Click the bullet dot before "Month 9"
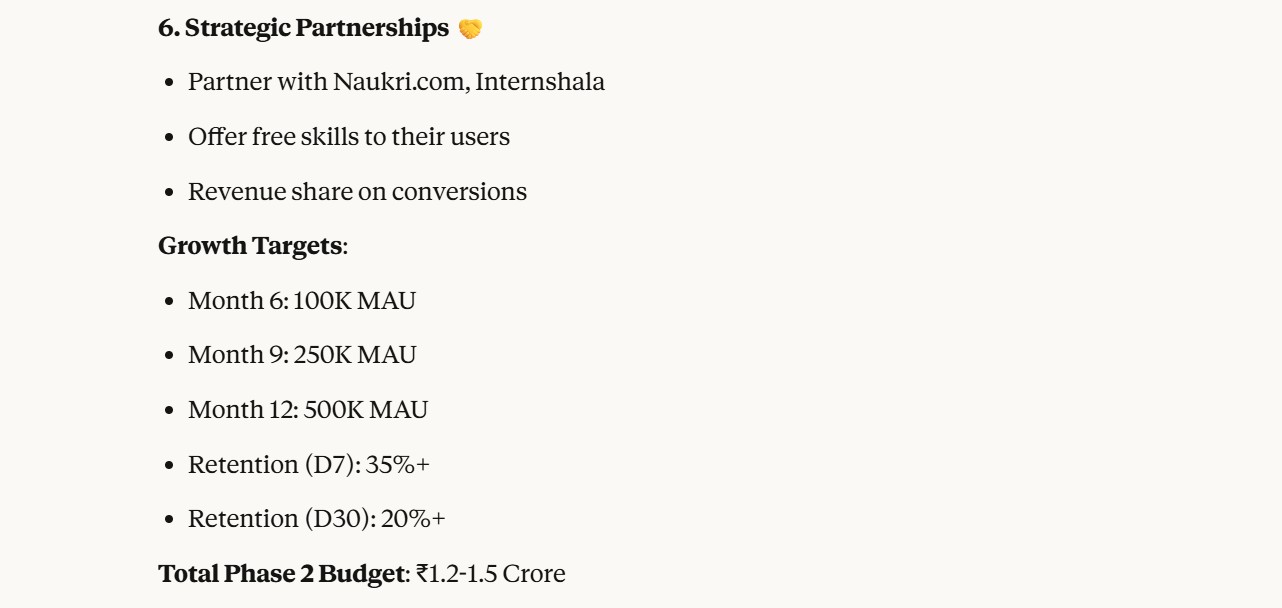Viewport: 1282px width, 608px height. pos(169,356)
